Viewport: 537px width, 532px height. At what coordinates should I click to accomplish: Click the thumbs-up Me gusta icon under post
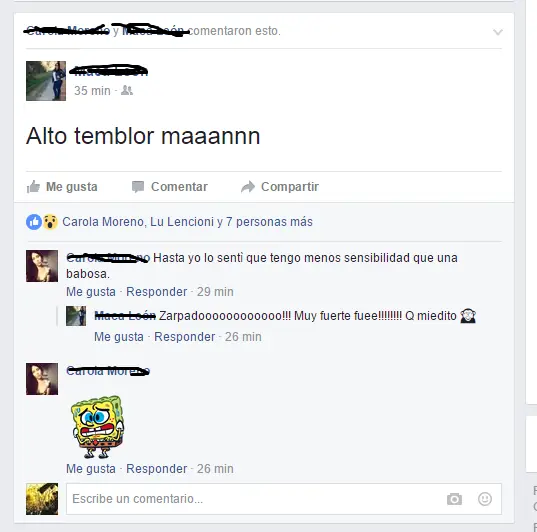33,187
